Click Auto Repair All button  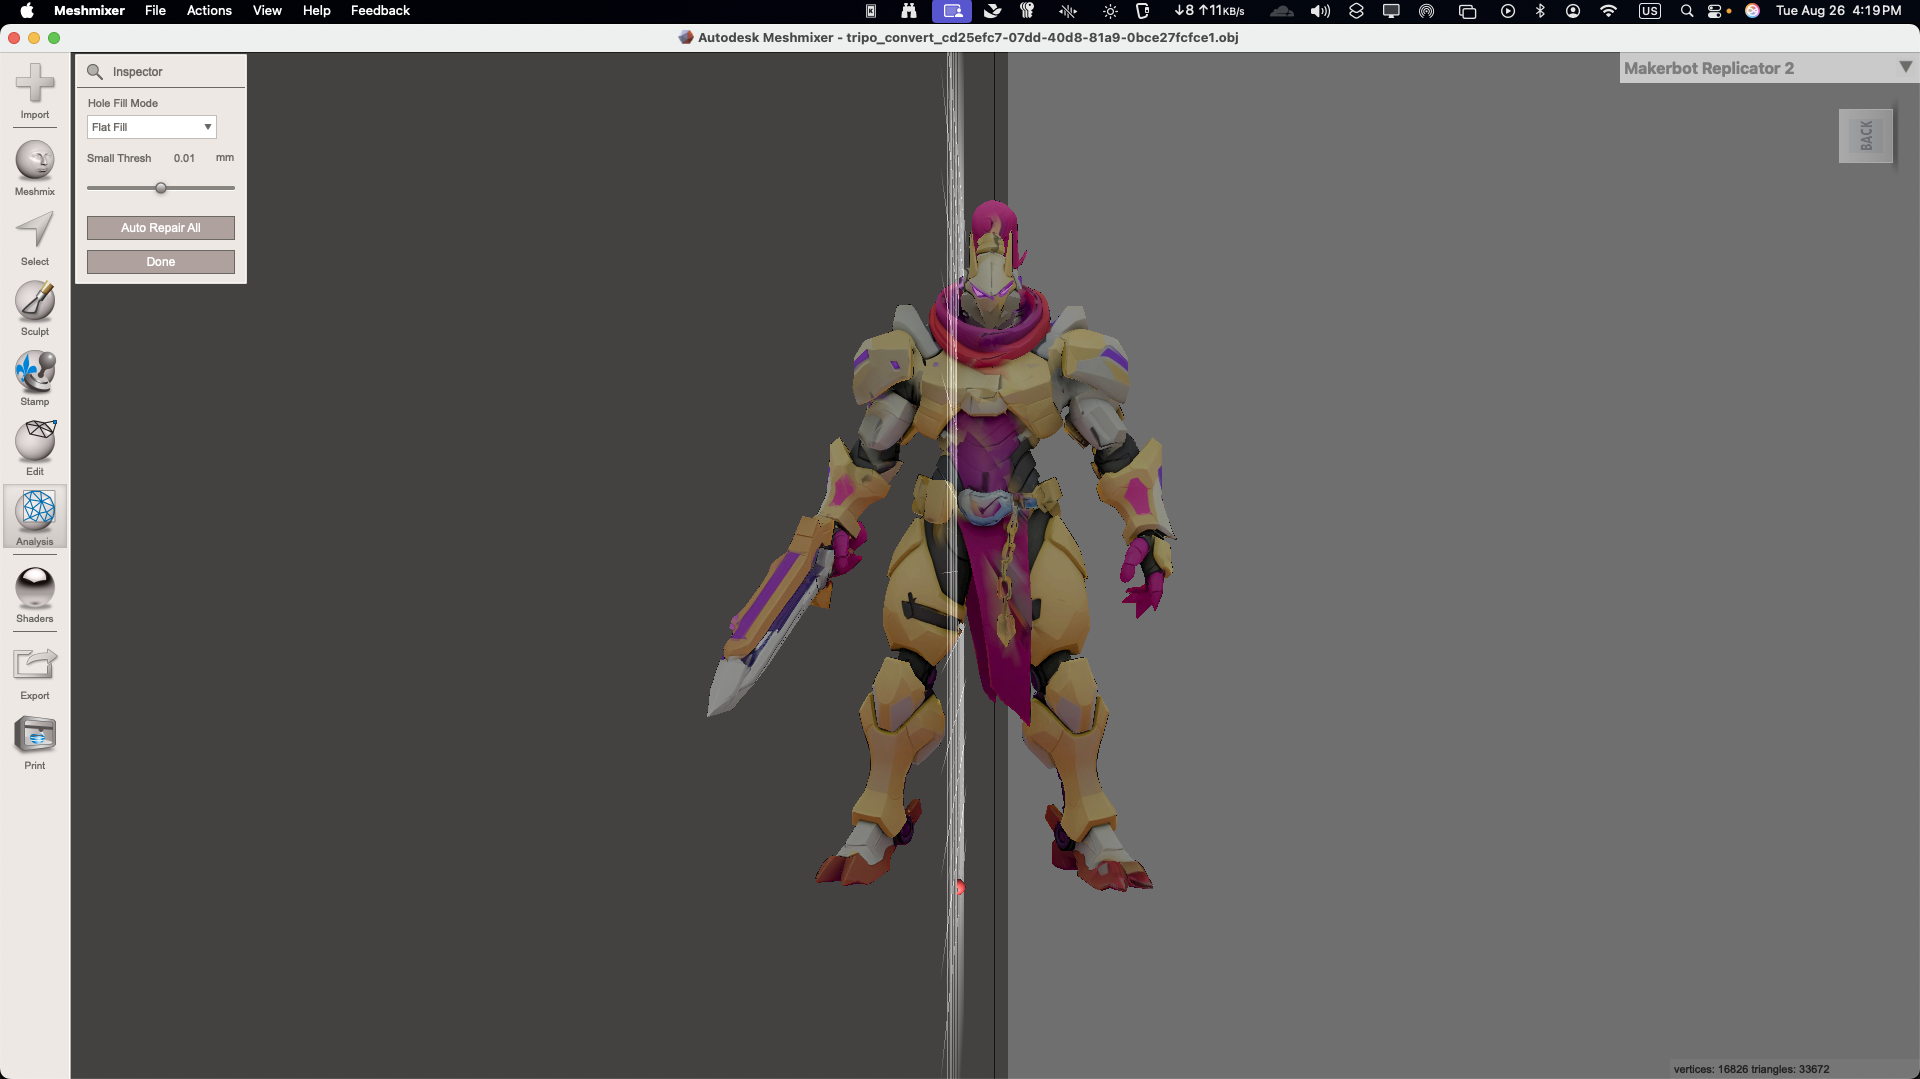(161, 228)
